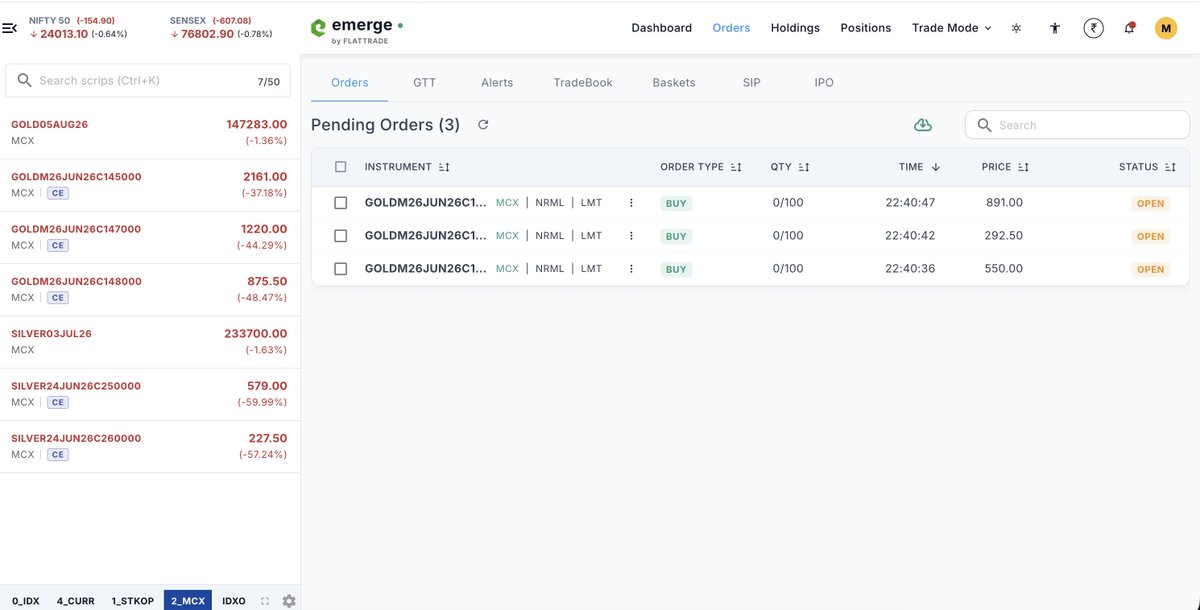Viewport: 1200px width, 610px height.
Task: Refresh pending orders list
Action: (483, 125)
